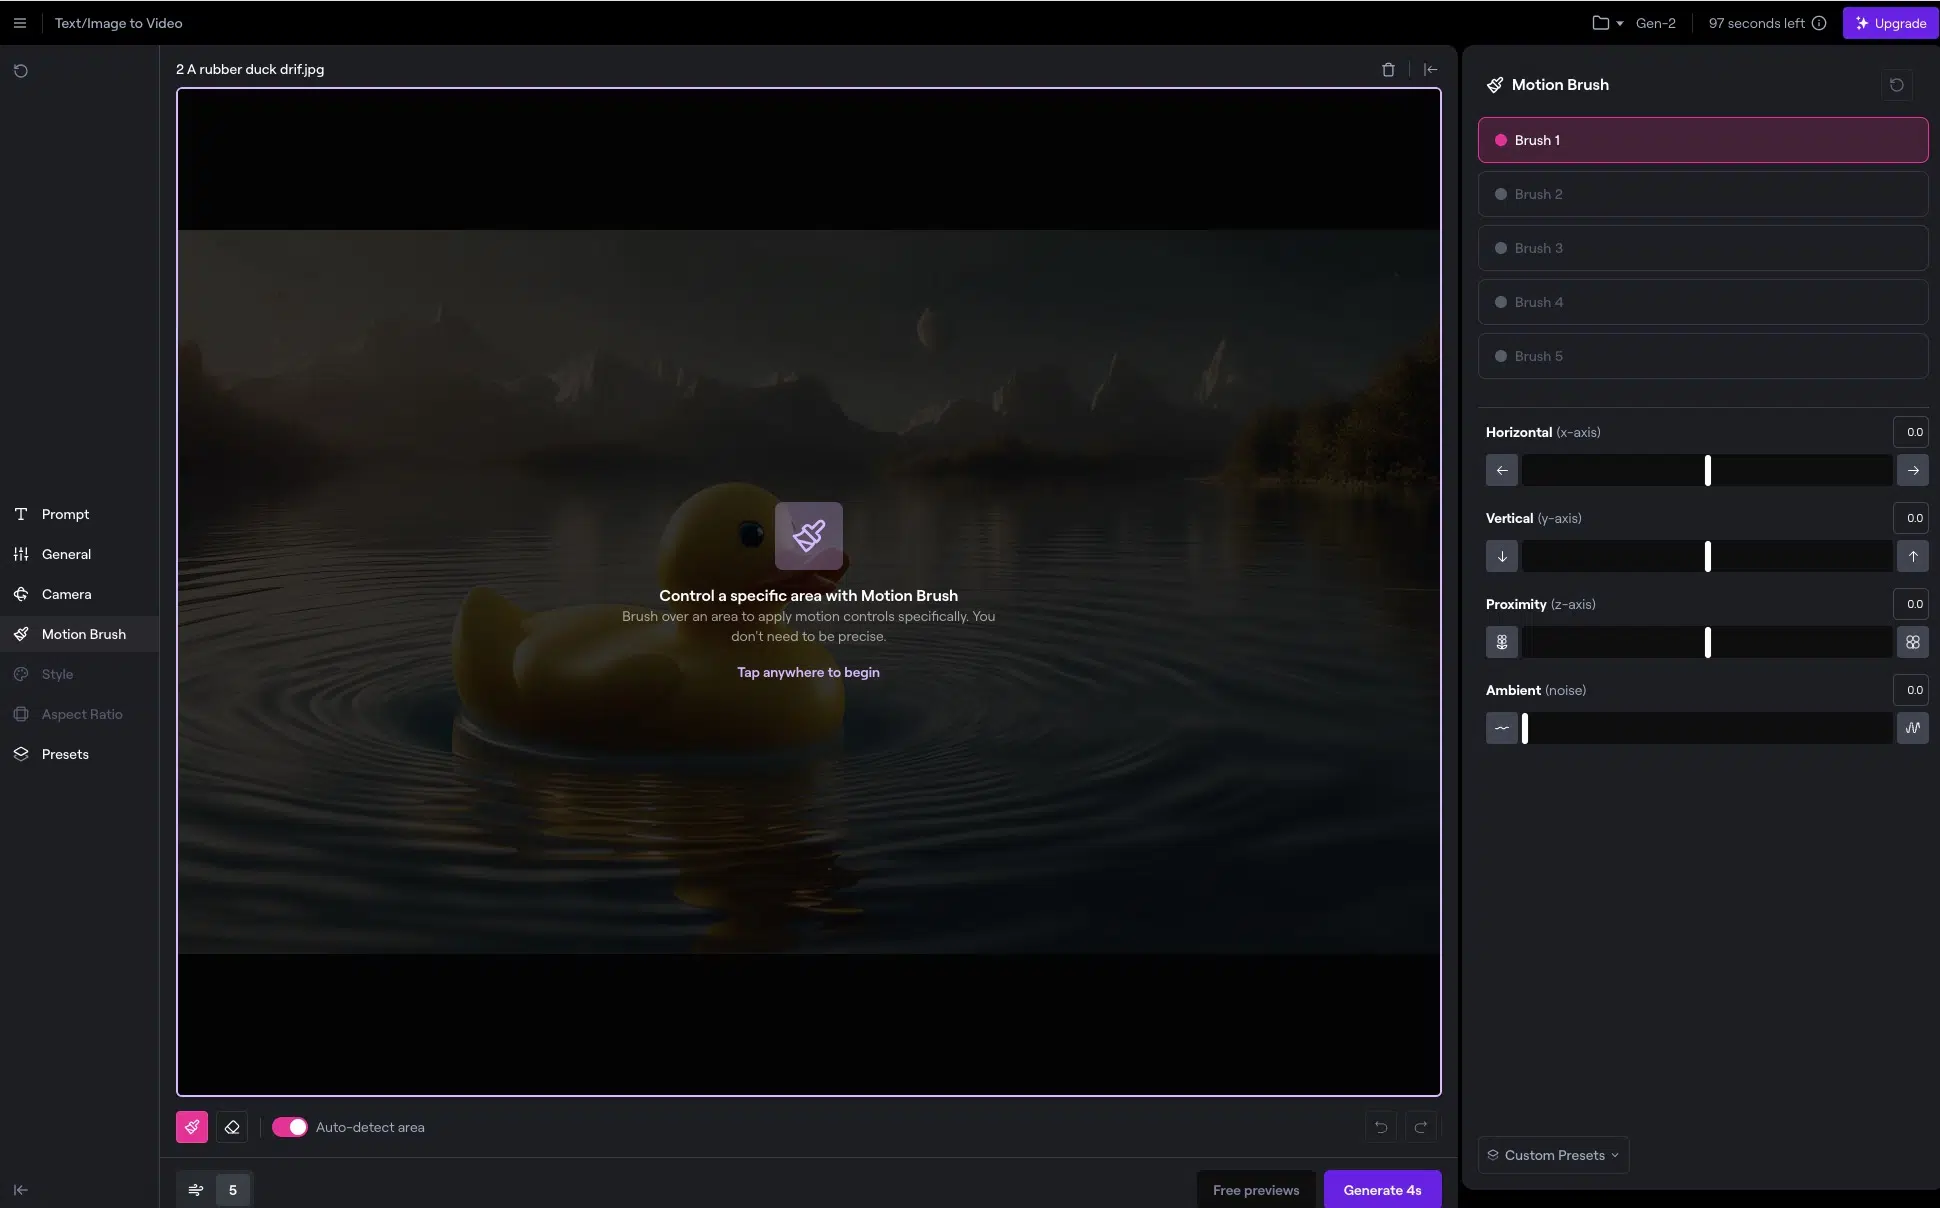
Task: Click the Proximity z-axis slider handle
Action: tap(1707, 642)
